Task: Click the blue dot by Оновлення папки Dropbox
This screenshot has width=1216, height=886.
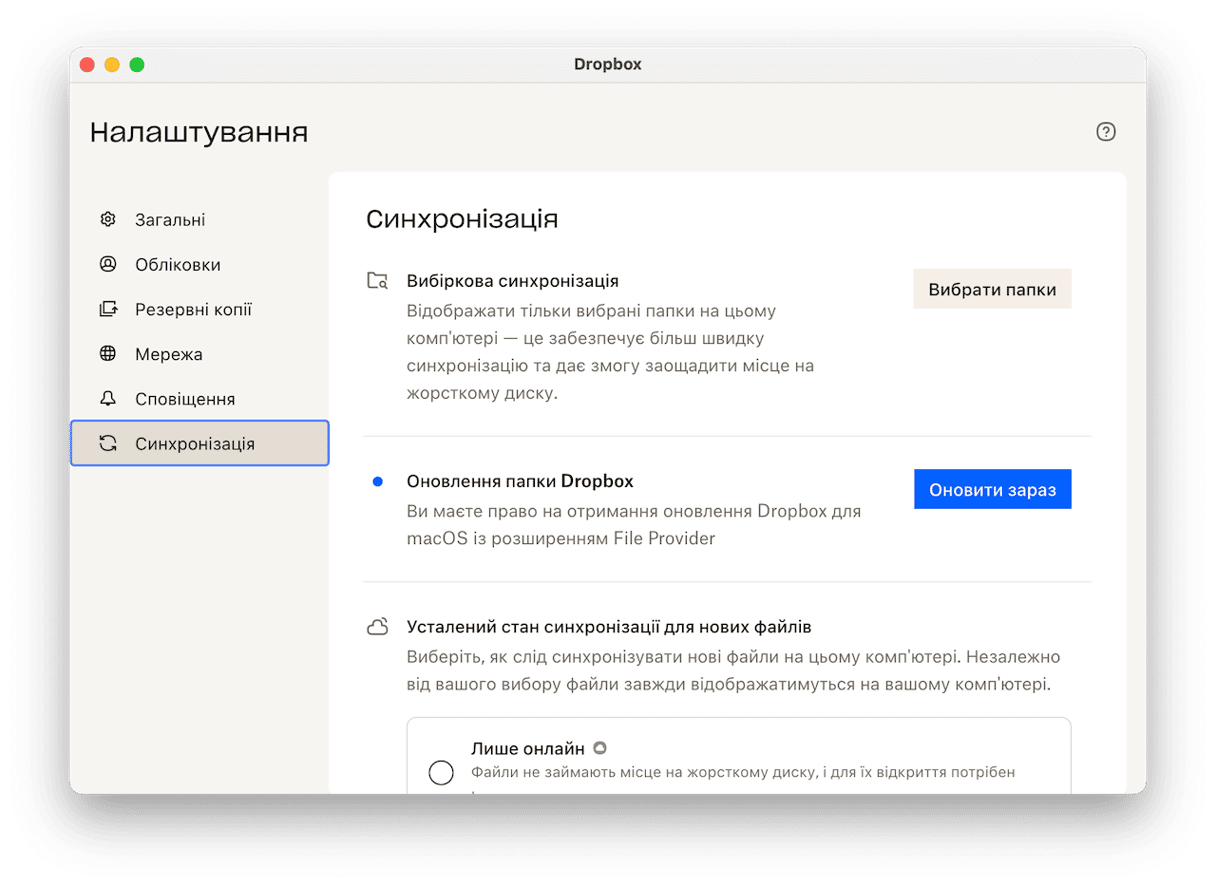Action: [x=377, y=481]
